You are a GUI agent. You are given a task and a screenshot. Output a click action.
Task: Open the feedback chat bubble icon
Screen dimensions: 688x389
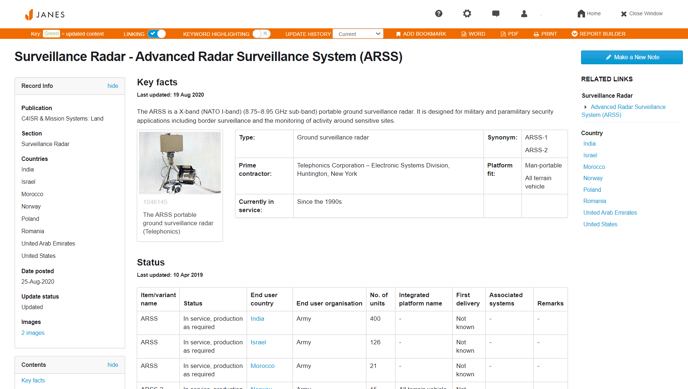[495, 14]
